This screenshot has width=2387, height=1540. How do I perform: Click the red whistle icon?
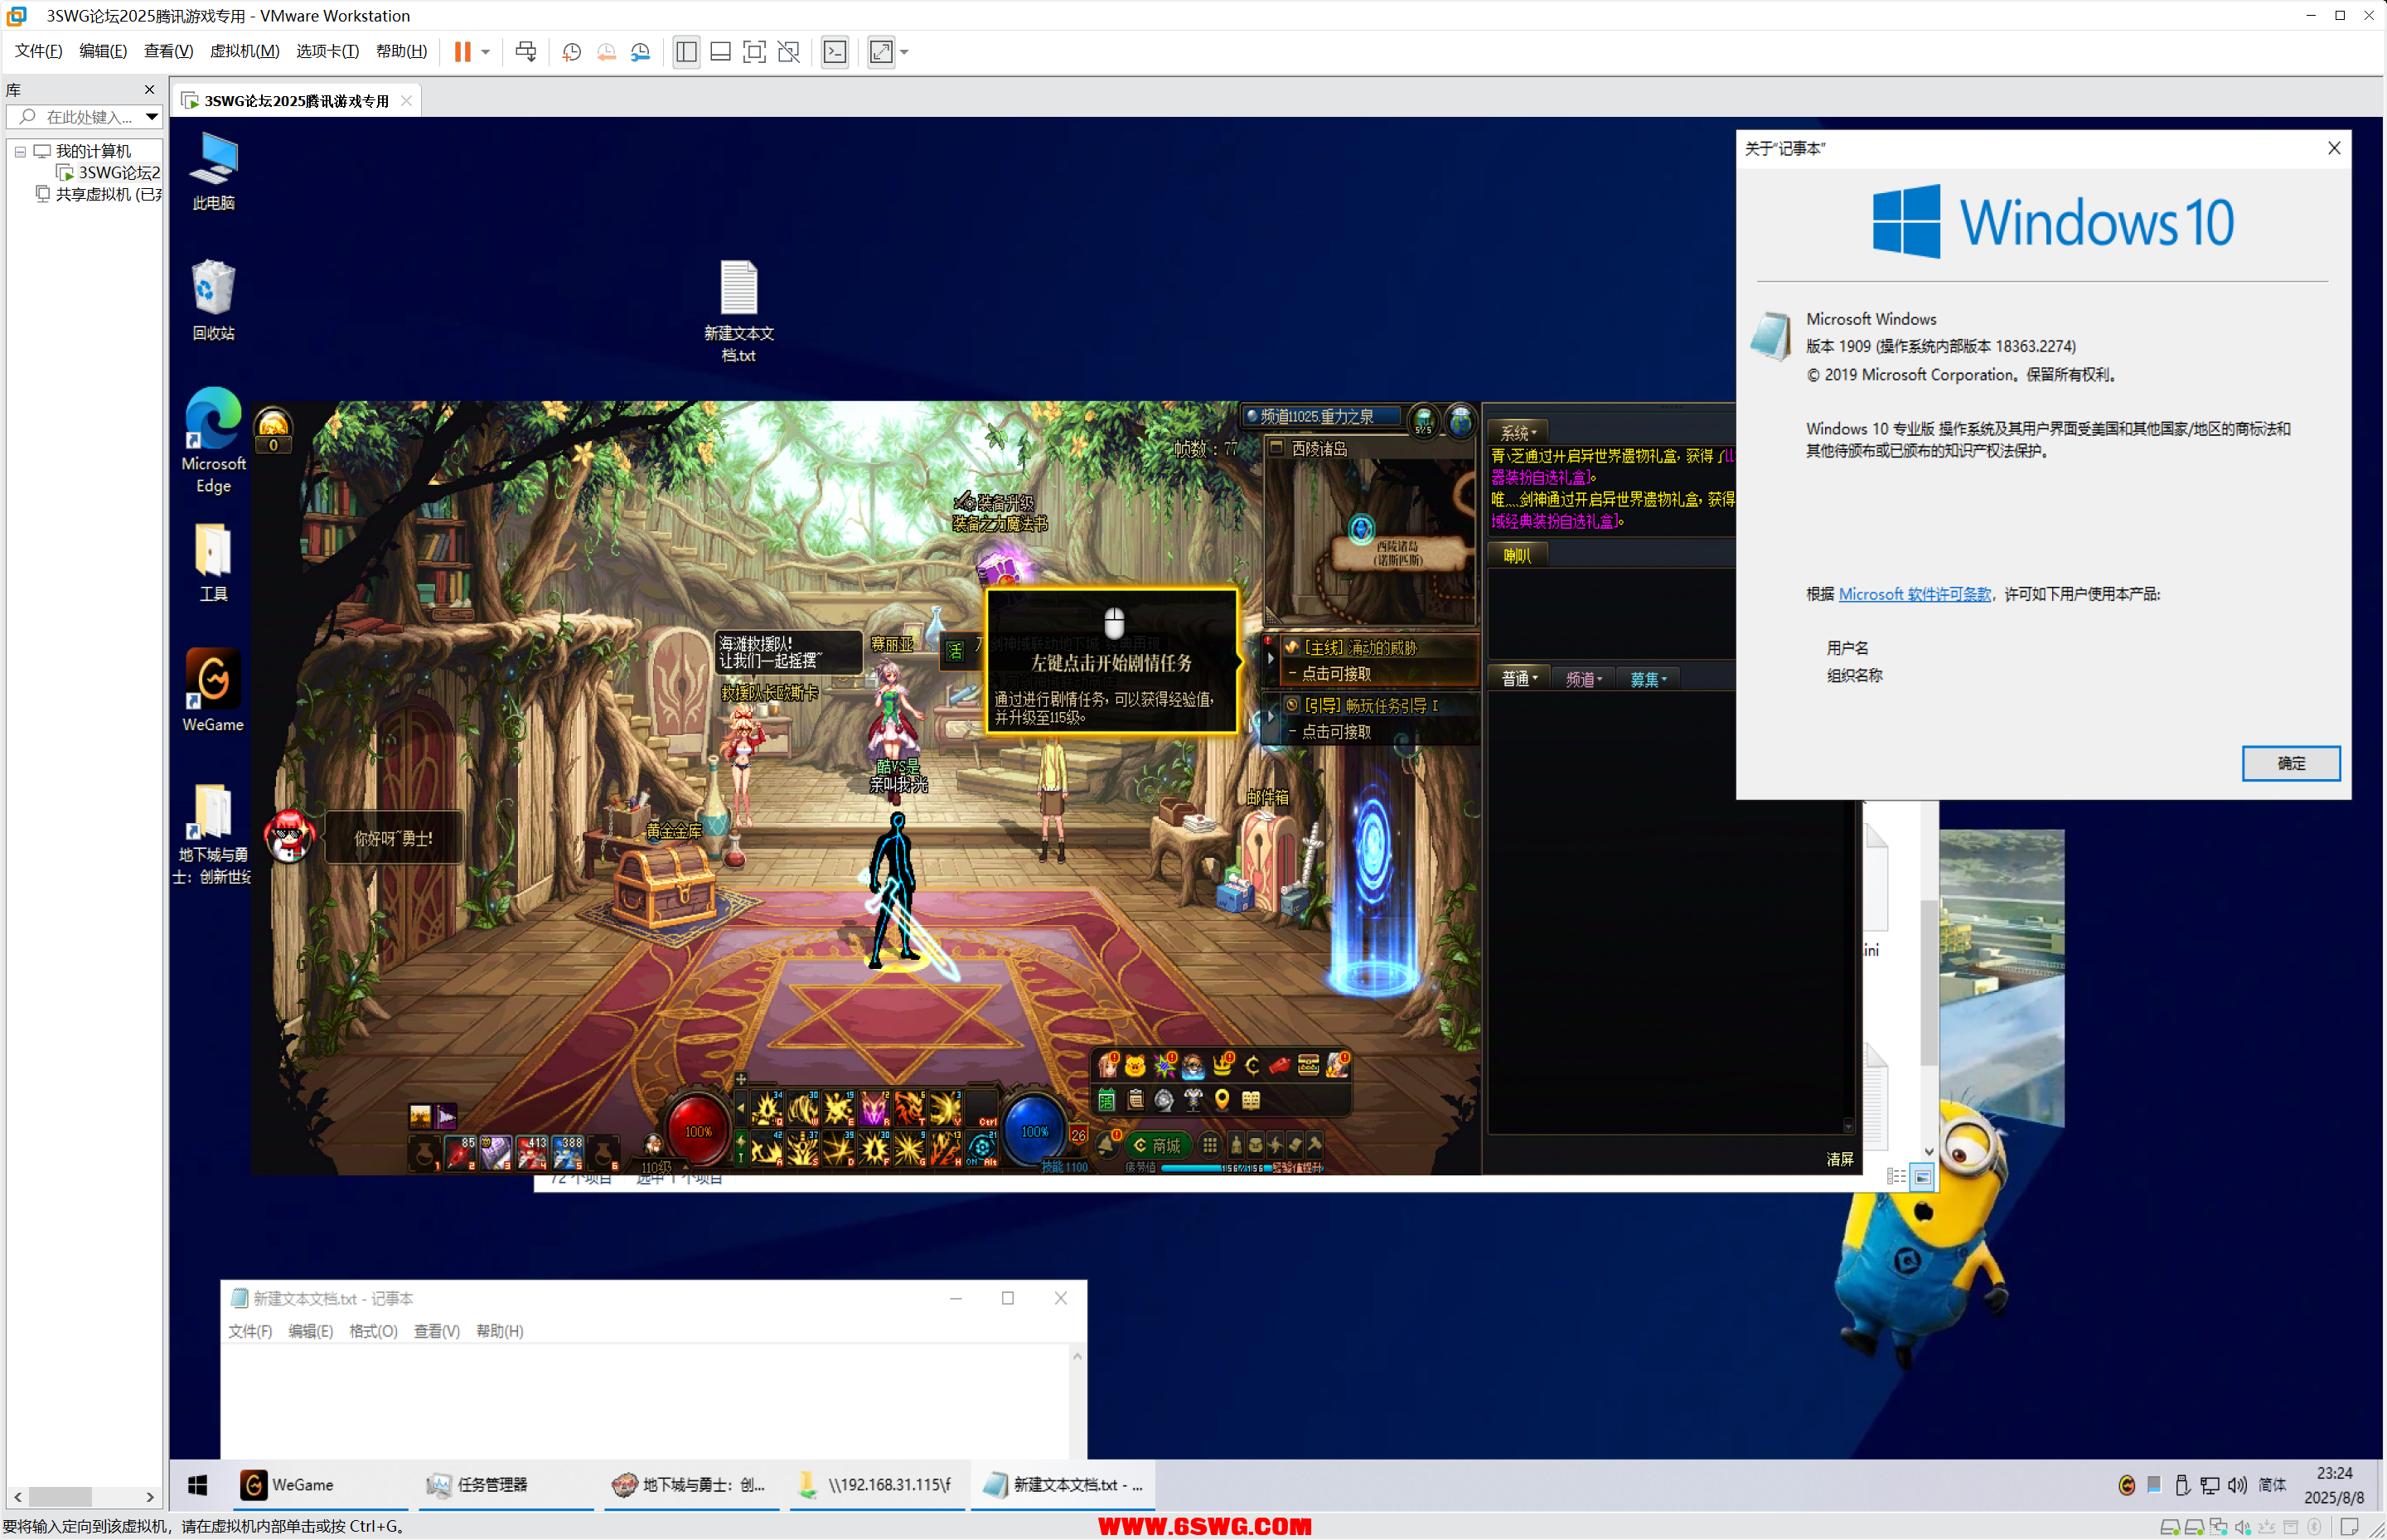click(1280, 1067)
